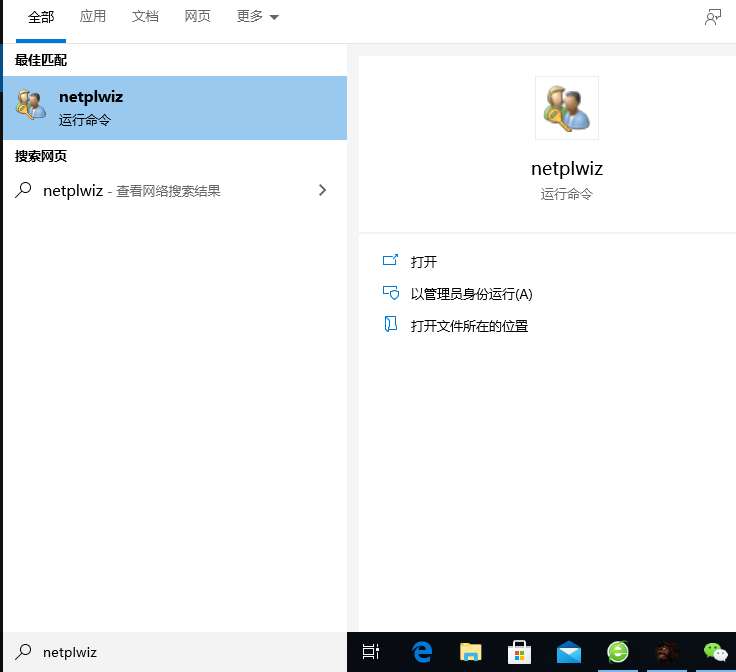Open the green 360 browser on taskbar
The height and width of the screenshot is (672, 736).
[x=617, y=652]
